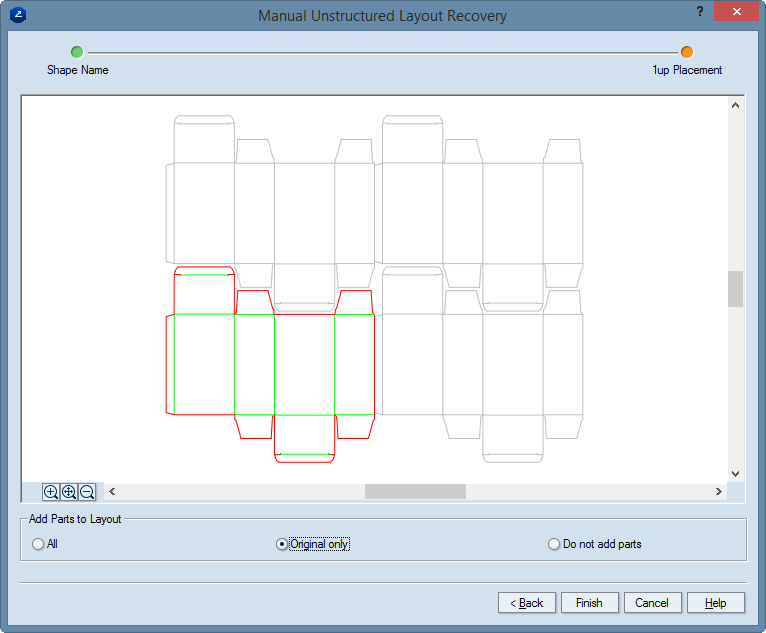Click the orange 1up Placement step circle
The image size is (766, 633).
click(687, 52)
